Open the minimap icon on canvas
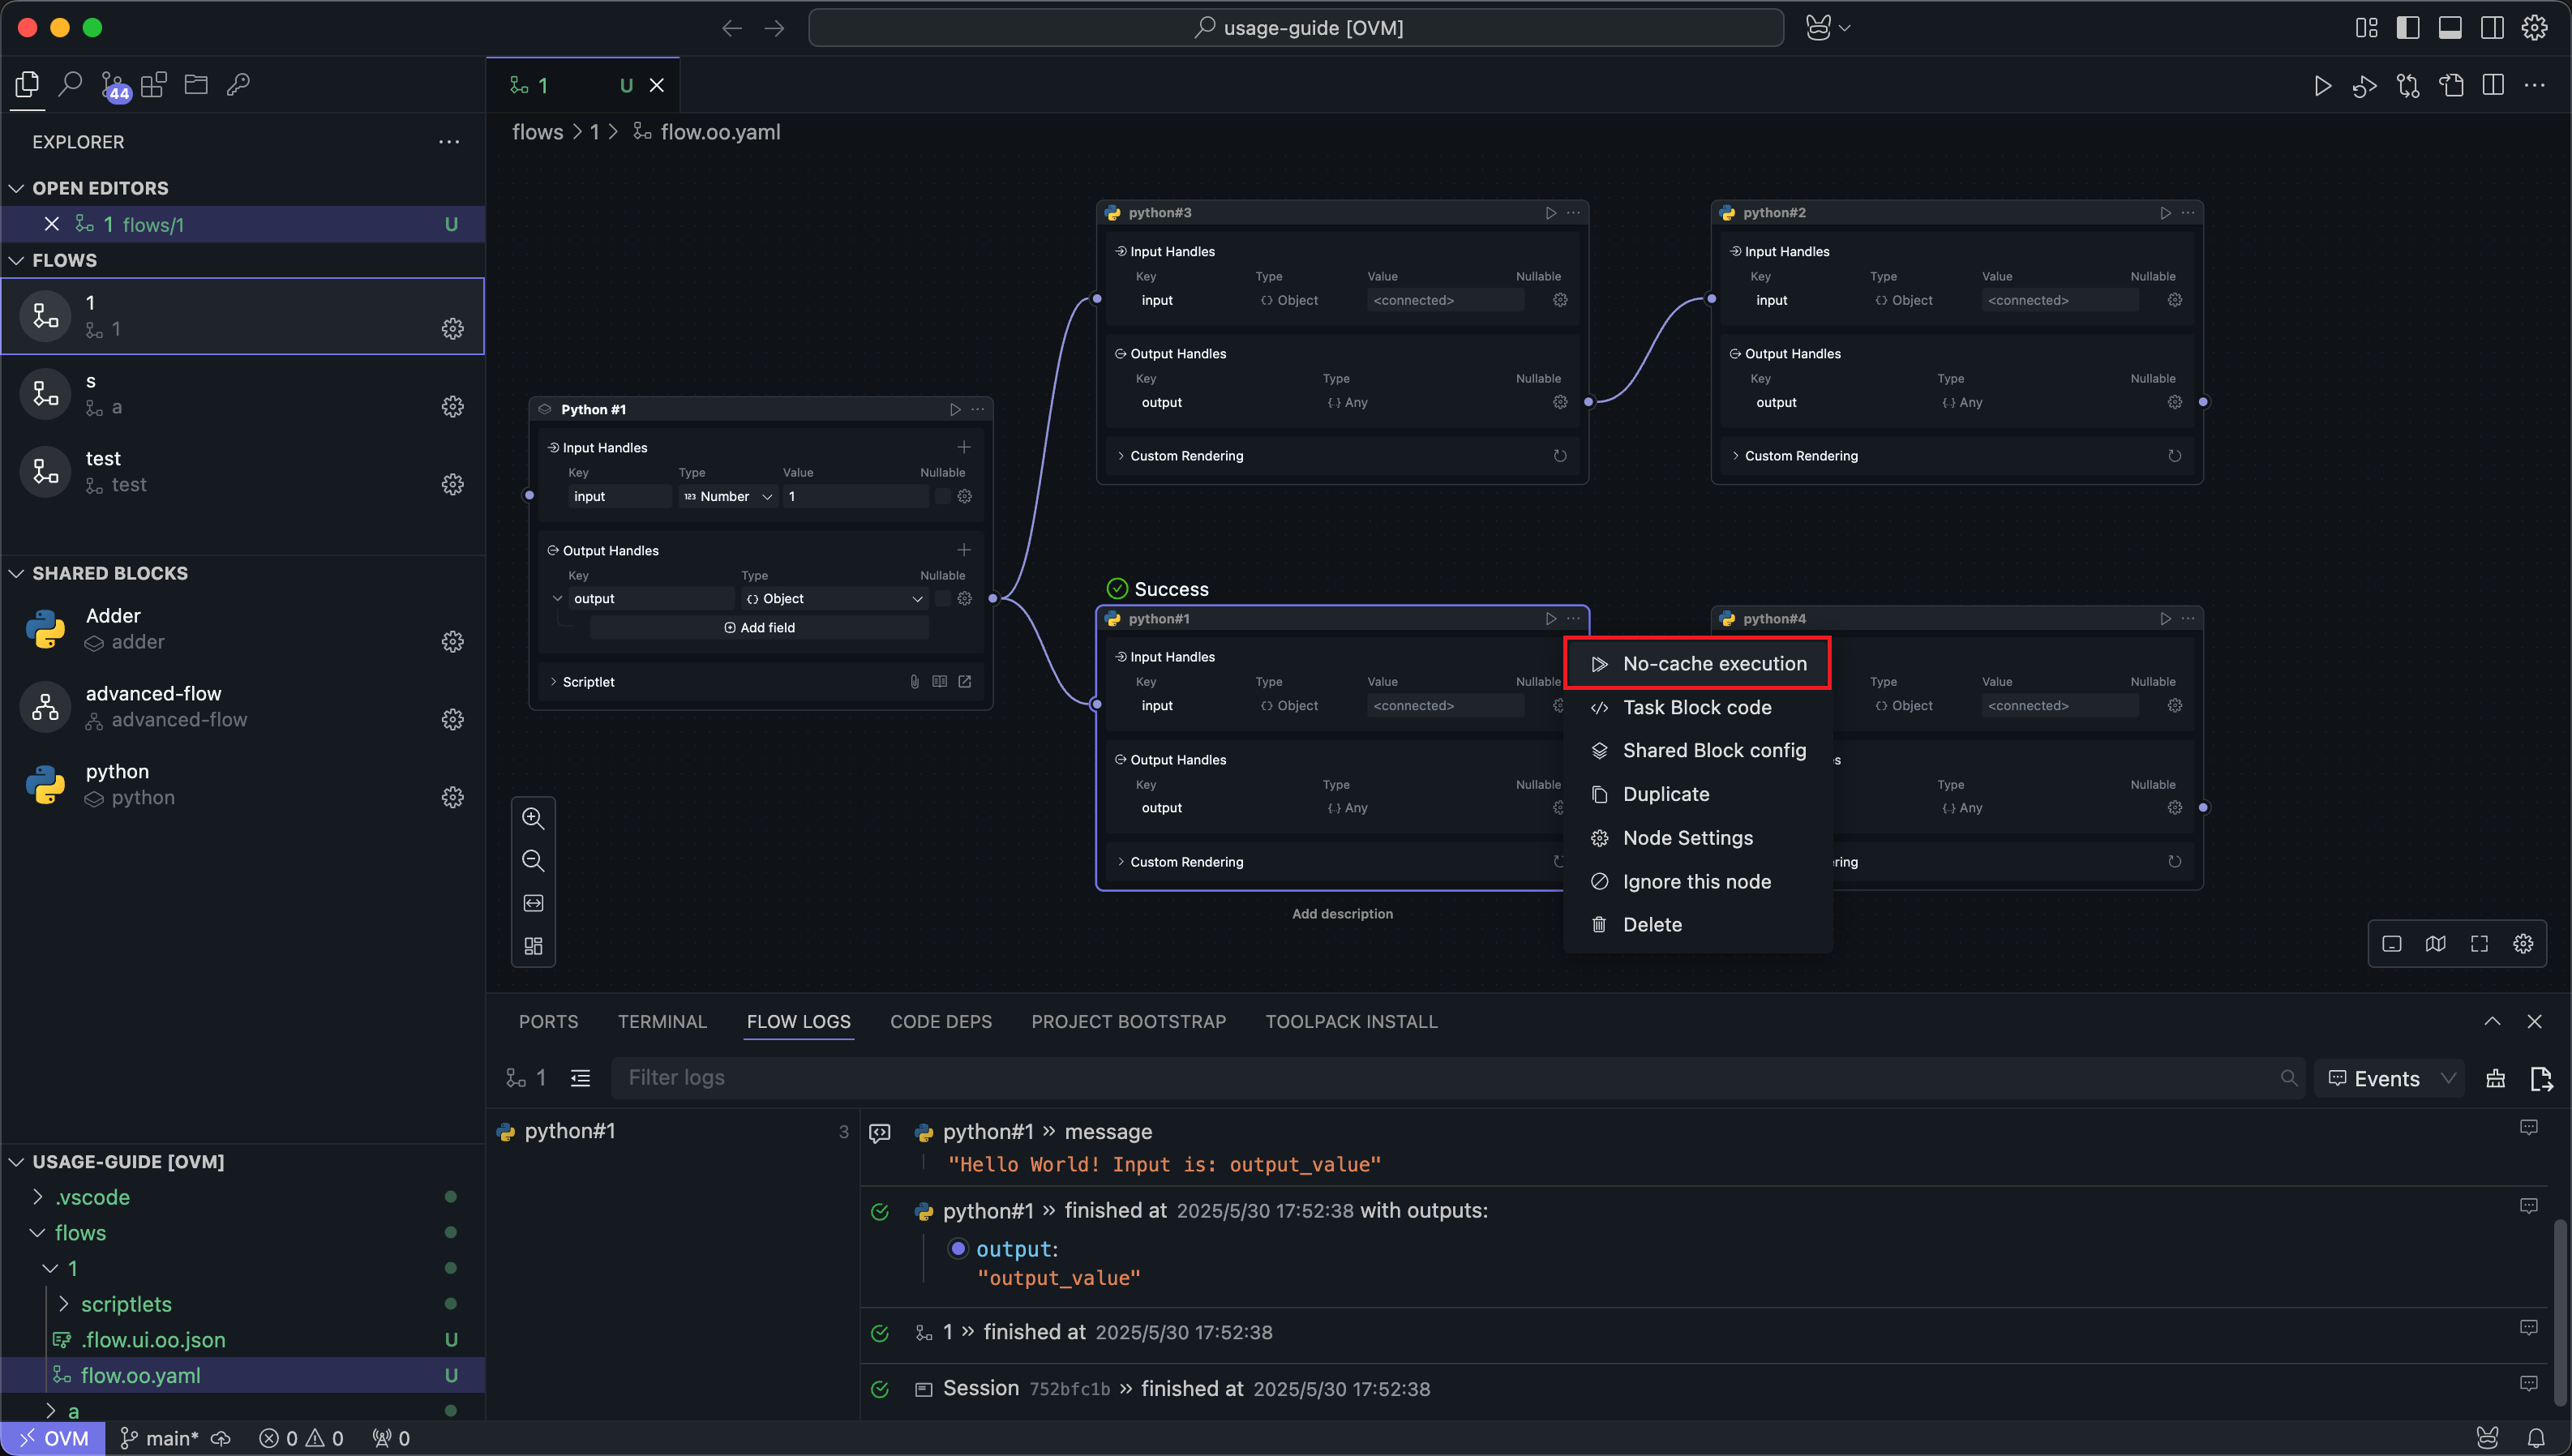This screenshot has height=1456, width=2572. pos(2435,943)
